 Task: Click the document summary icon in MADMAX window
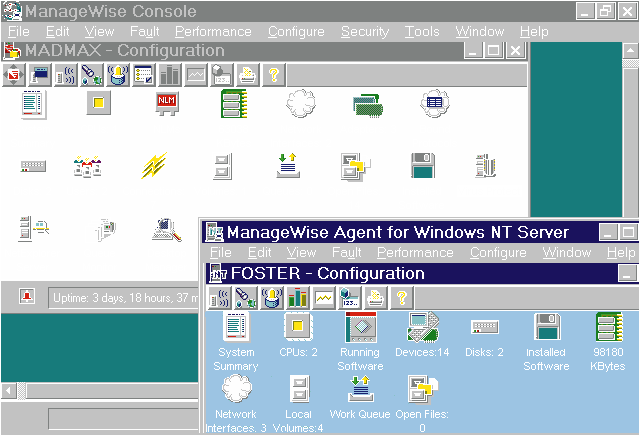[x=34, y=105]
